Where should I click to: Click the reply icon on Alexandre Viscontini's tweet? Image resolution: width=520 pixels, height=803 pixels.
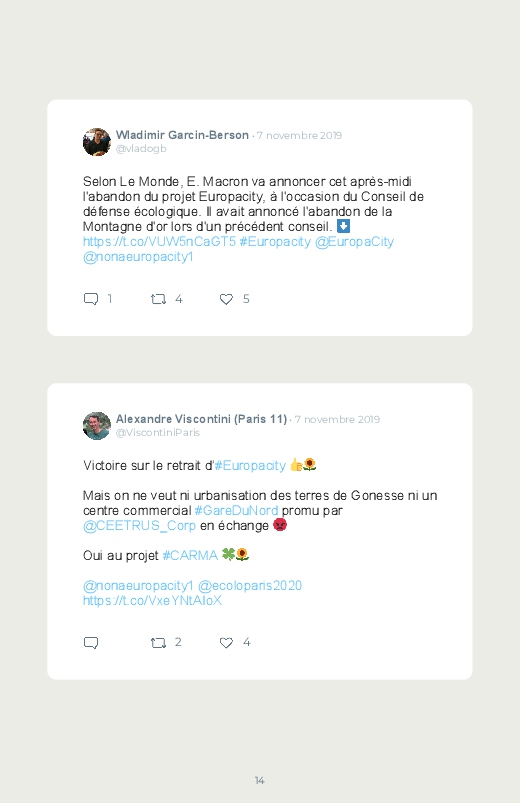coord(91,643)
